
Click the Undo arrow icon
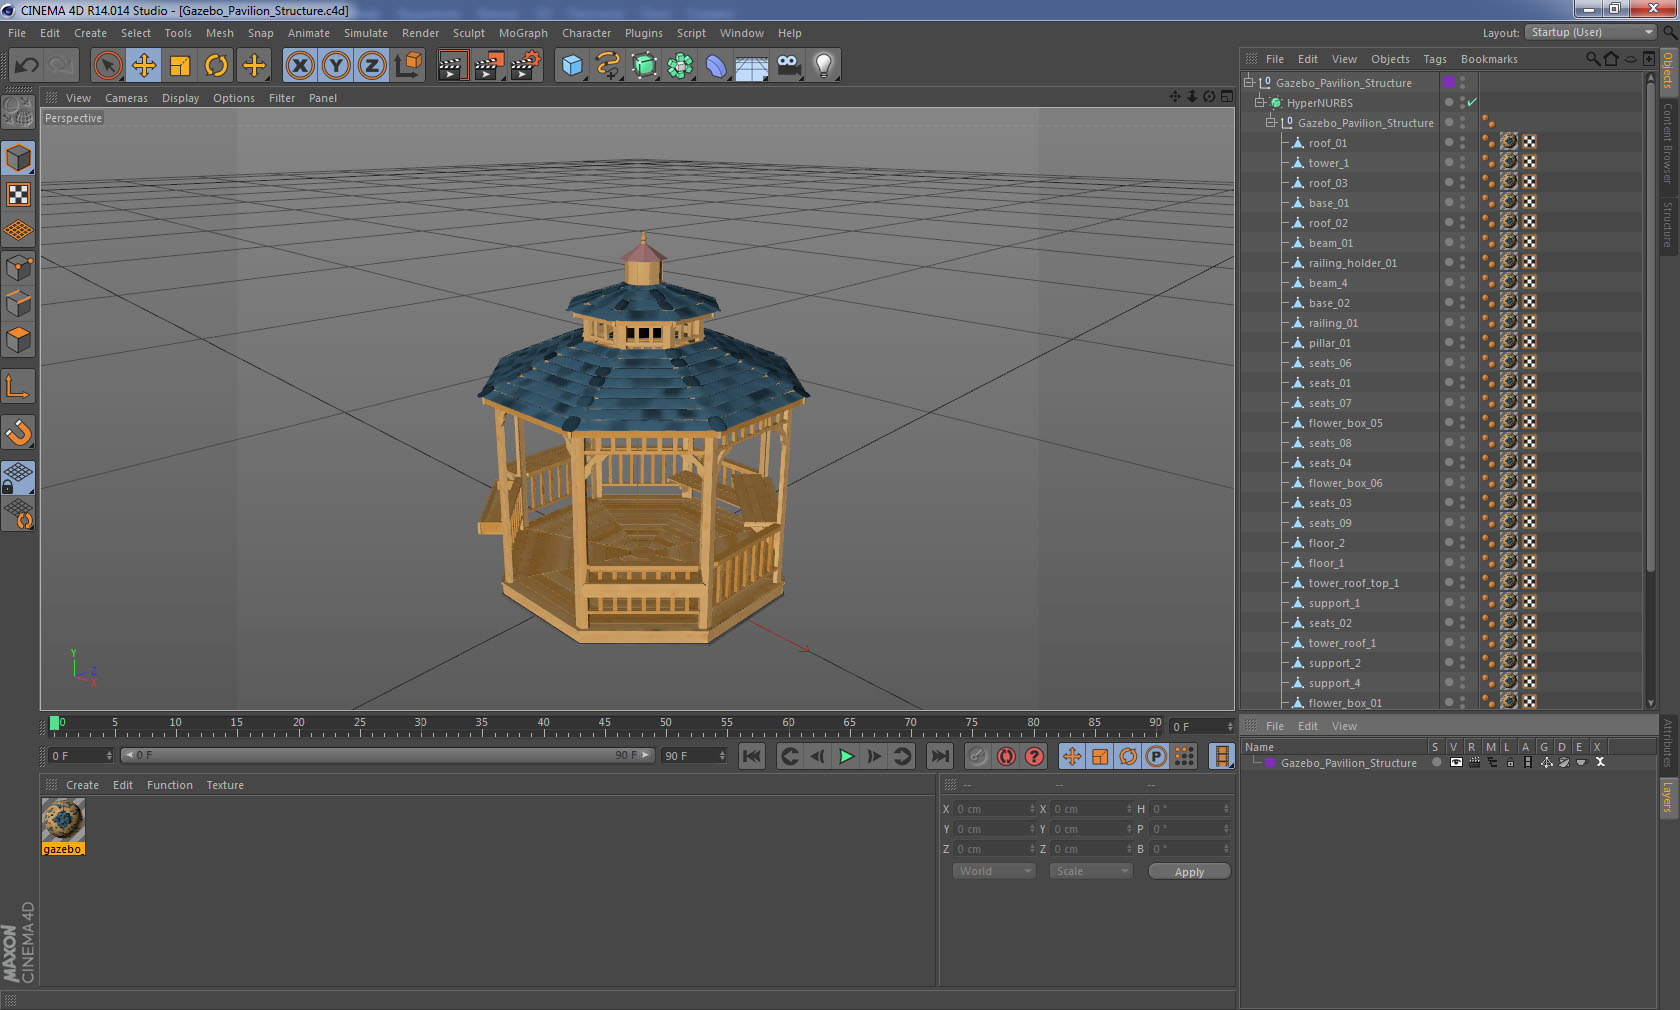[26, 66]
